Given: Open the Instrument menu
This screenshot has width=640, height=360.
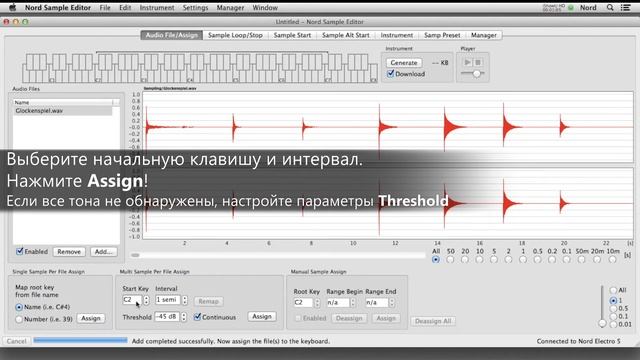Looking at the screenshot, I should tap(157, 7).
